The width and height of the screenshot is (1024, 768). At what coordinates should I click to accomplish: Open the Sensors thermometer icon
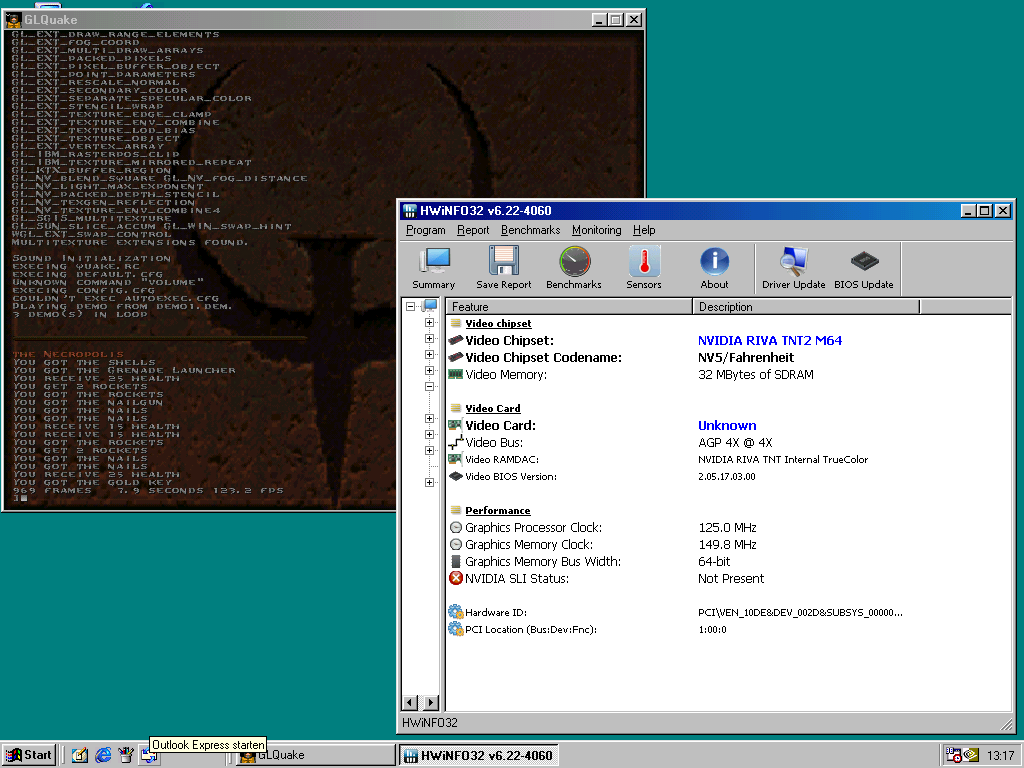[x=644, y=268]
